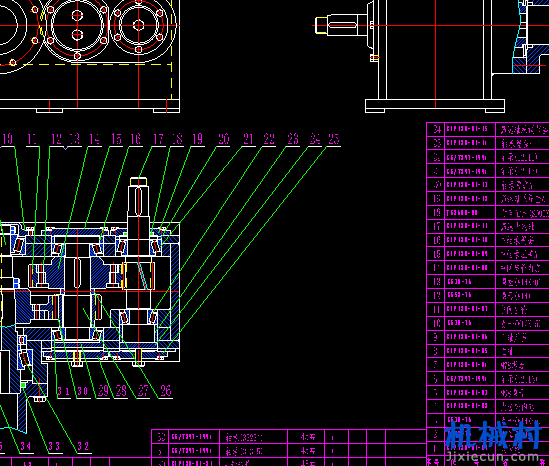Select balloon callout number 15
Screen dimensions: 549x466
coord(116,139)
